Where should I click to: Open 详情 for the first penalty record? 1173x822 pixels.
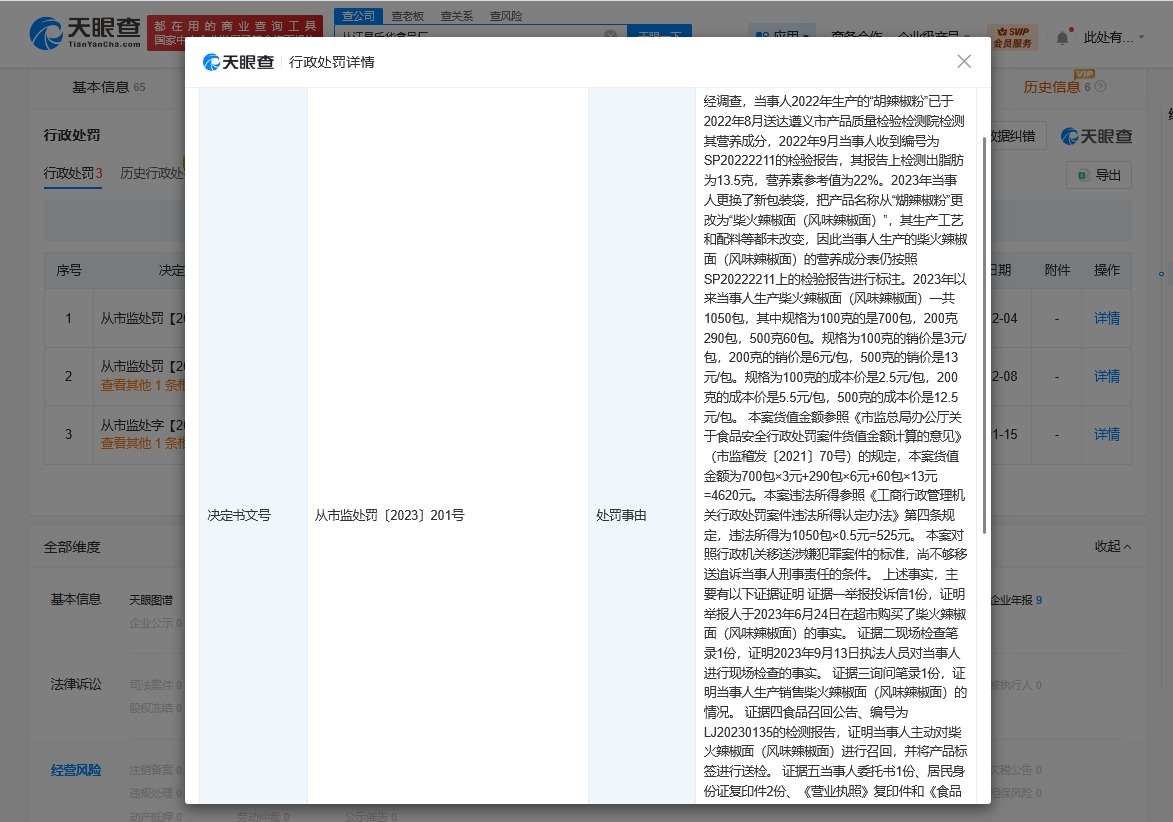(1106, 317)
